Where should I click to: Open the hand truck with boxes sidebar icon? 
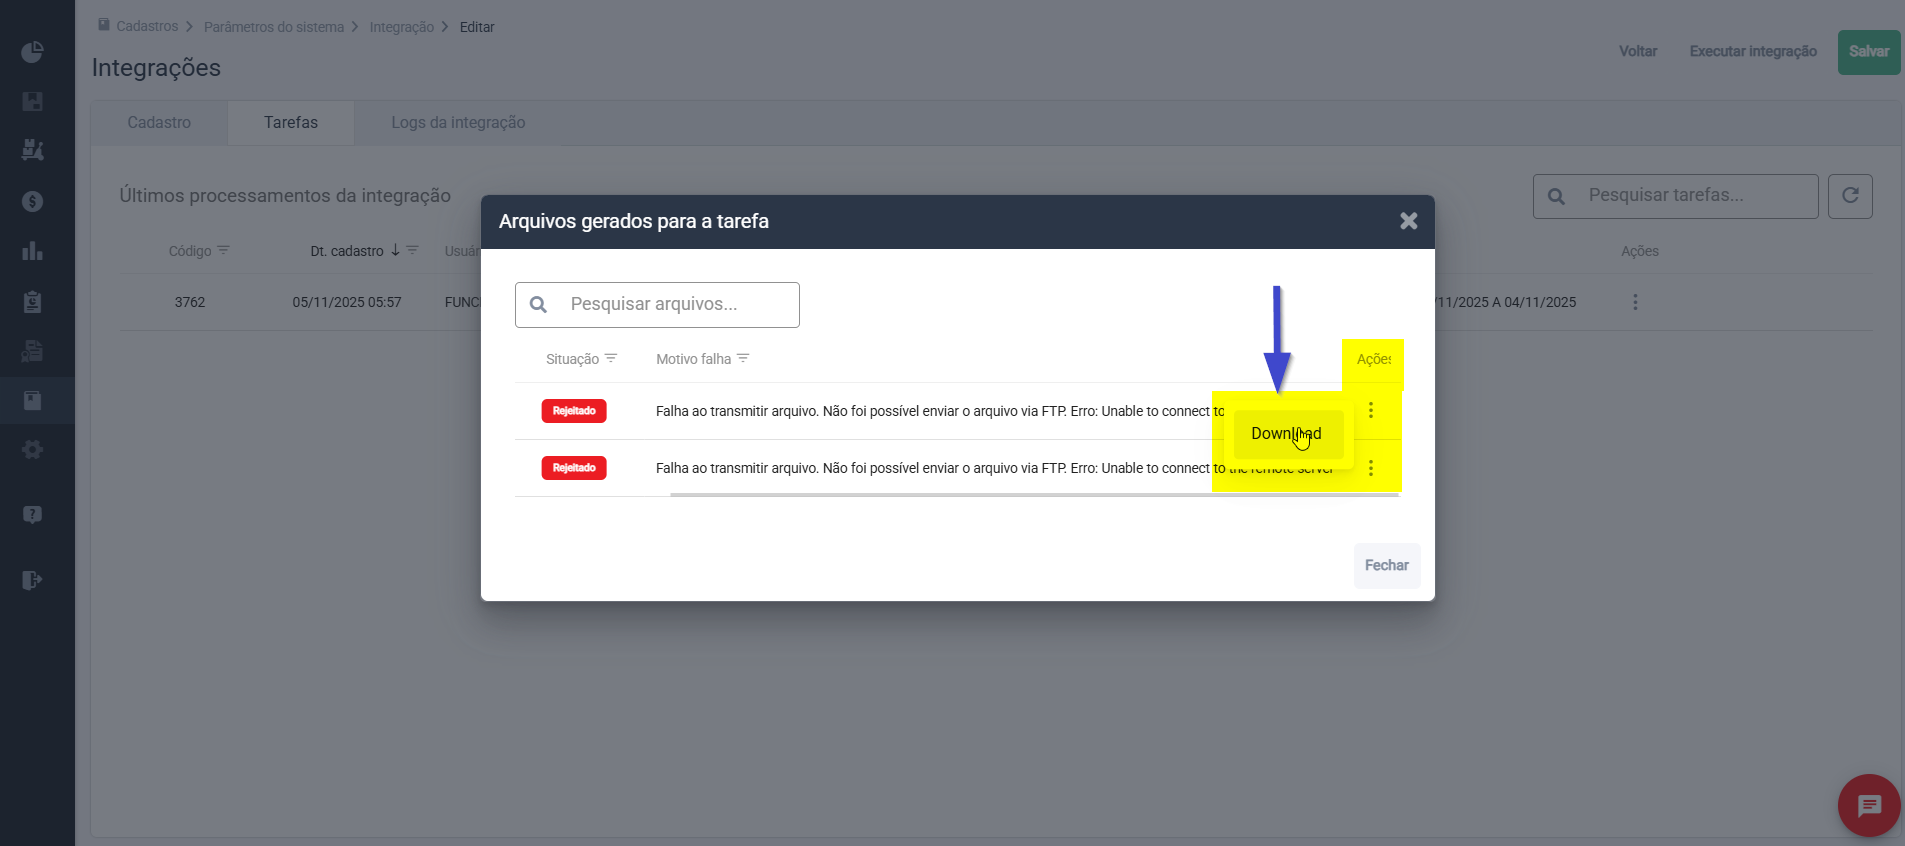coord(32,150)
